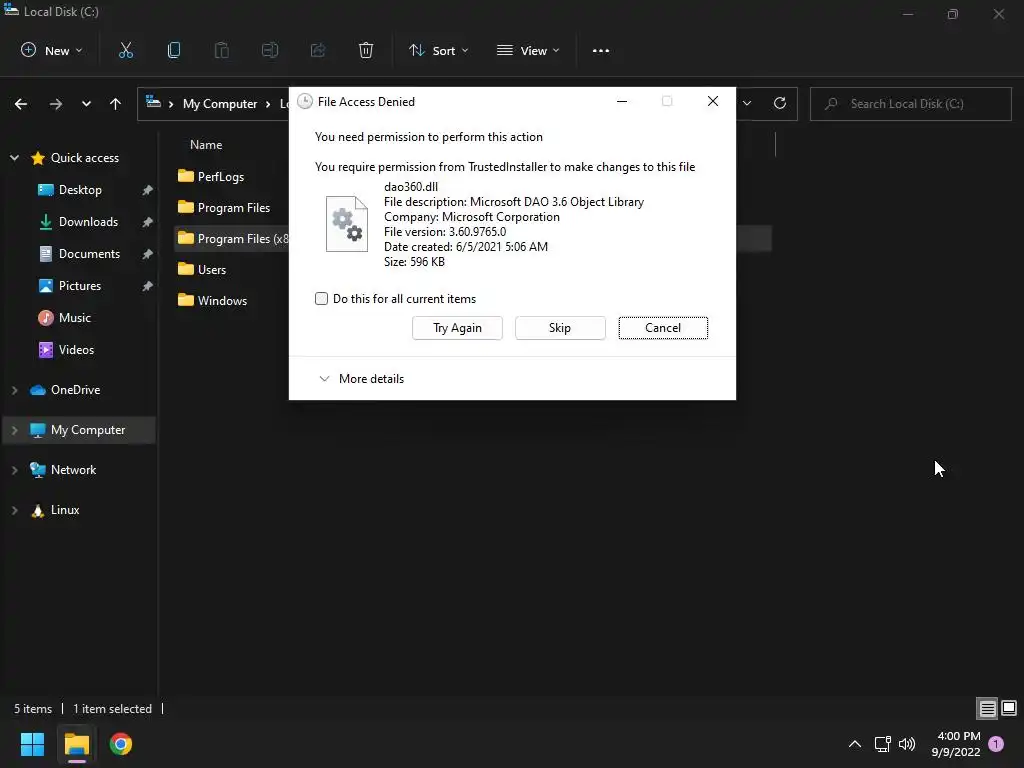Open recent locations dropdown arrow
This screenshot has width=1024, height=768.
click(x=86, y=104)
